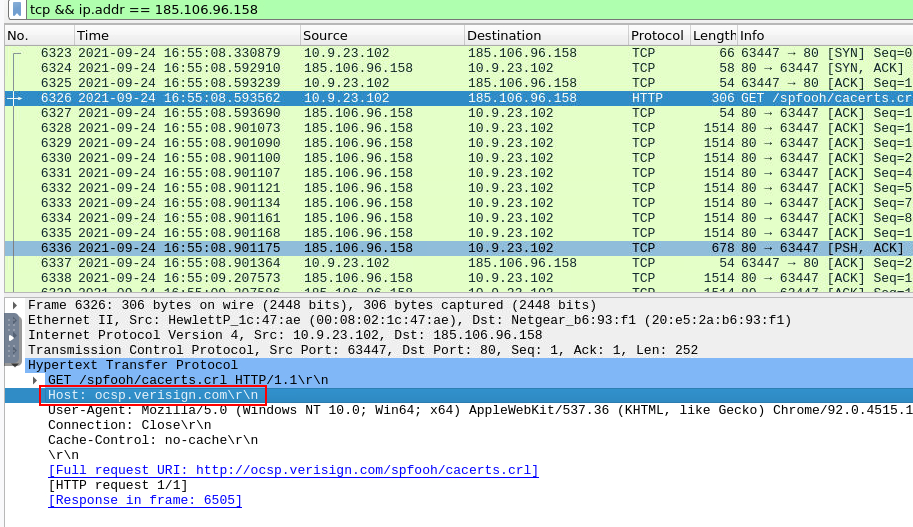Click length 678 in packet 6336

(x=723, y=248)
